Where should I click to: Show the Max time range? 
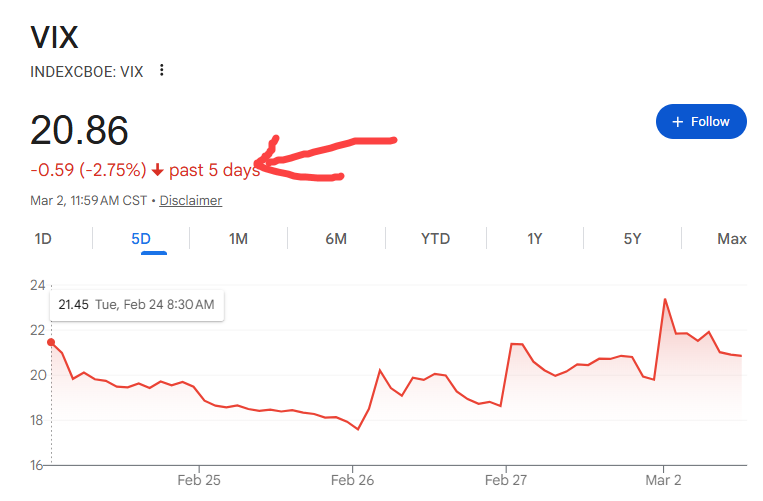coord(732,239)
